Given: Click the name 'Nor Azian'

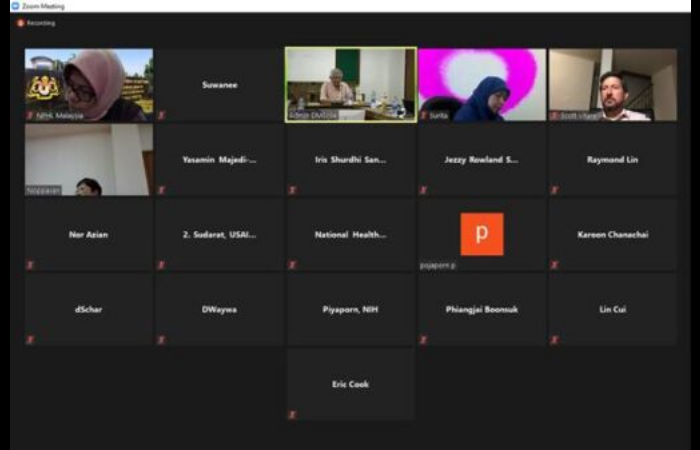Looking at the screenshot, I should pyautogui.click(x=88, y=234).
